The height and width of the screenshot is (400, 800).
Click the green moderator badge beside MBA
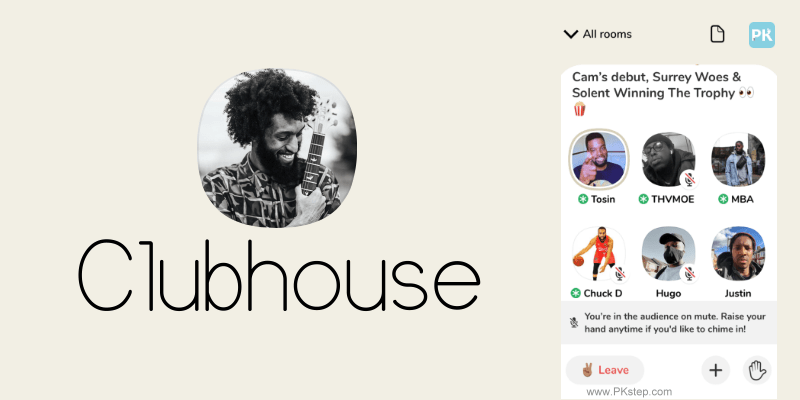pos(723,199)
